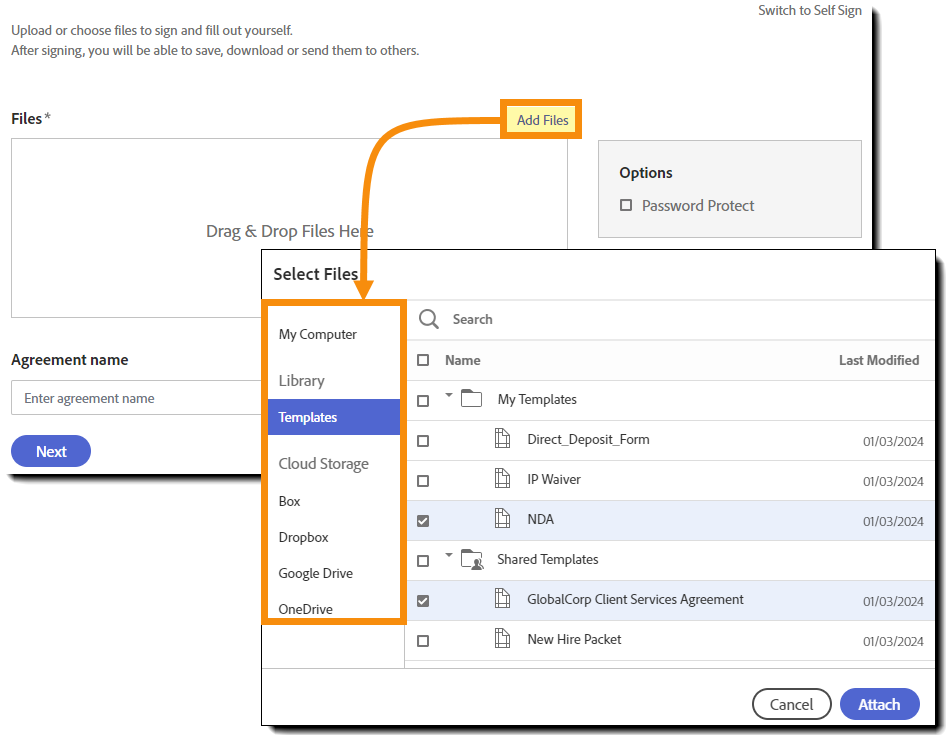This screenshot has width=946, height=735.
Task: Click the Direct_Deposit_Form document icon
Action: [501, 439]
